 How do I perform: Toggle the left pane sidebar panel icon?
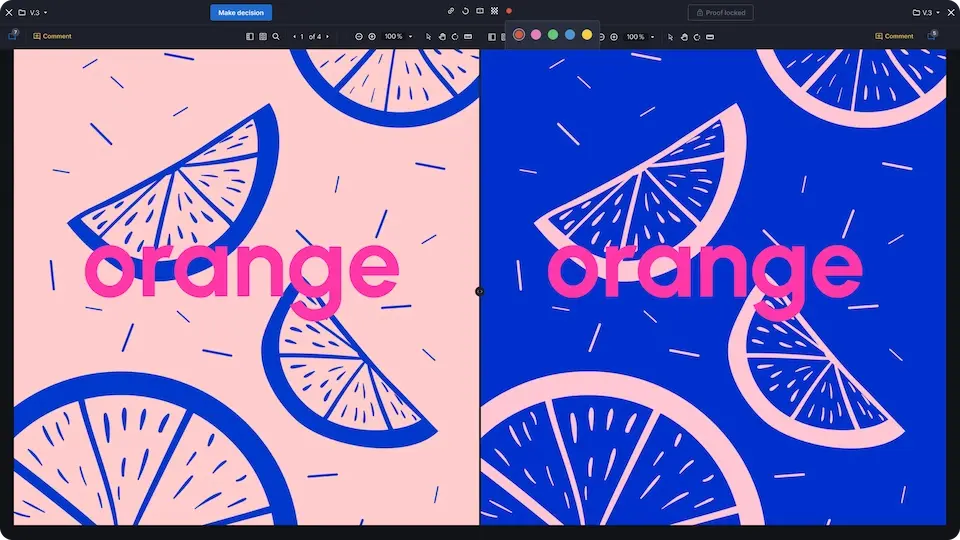[250, 36]
